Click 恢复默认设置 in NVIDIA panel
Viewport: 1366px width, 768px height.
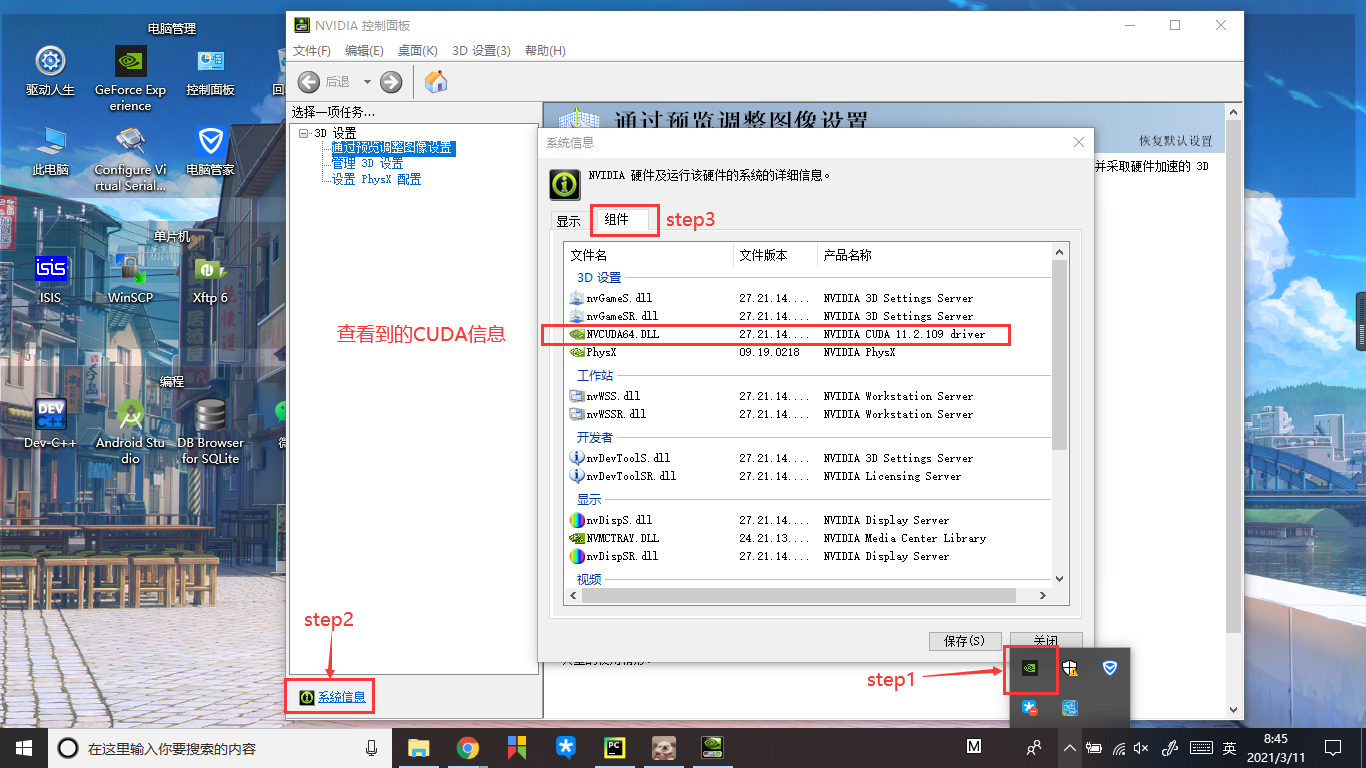[x=1175, y=141]
